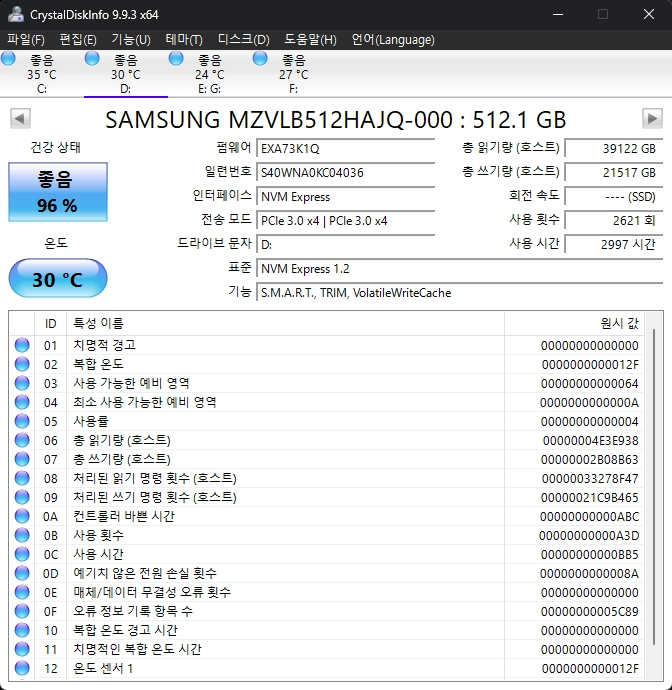Click the 좋음 96 % health status box

[58, 192]
